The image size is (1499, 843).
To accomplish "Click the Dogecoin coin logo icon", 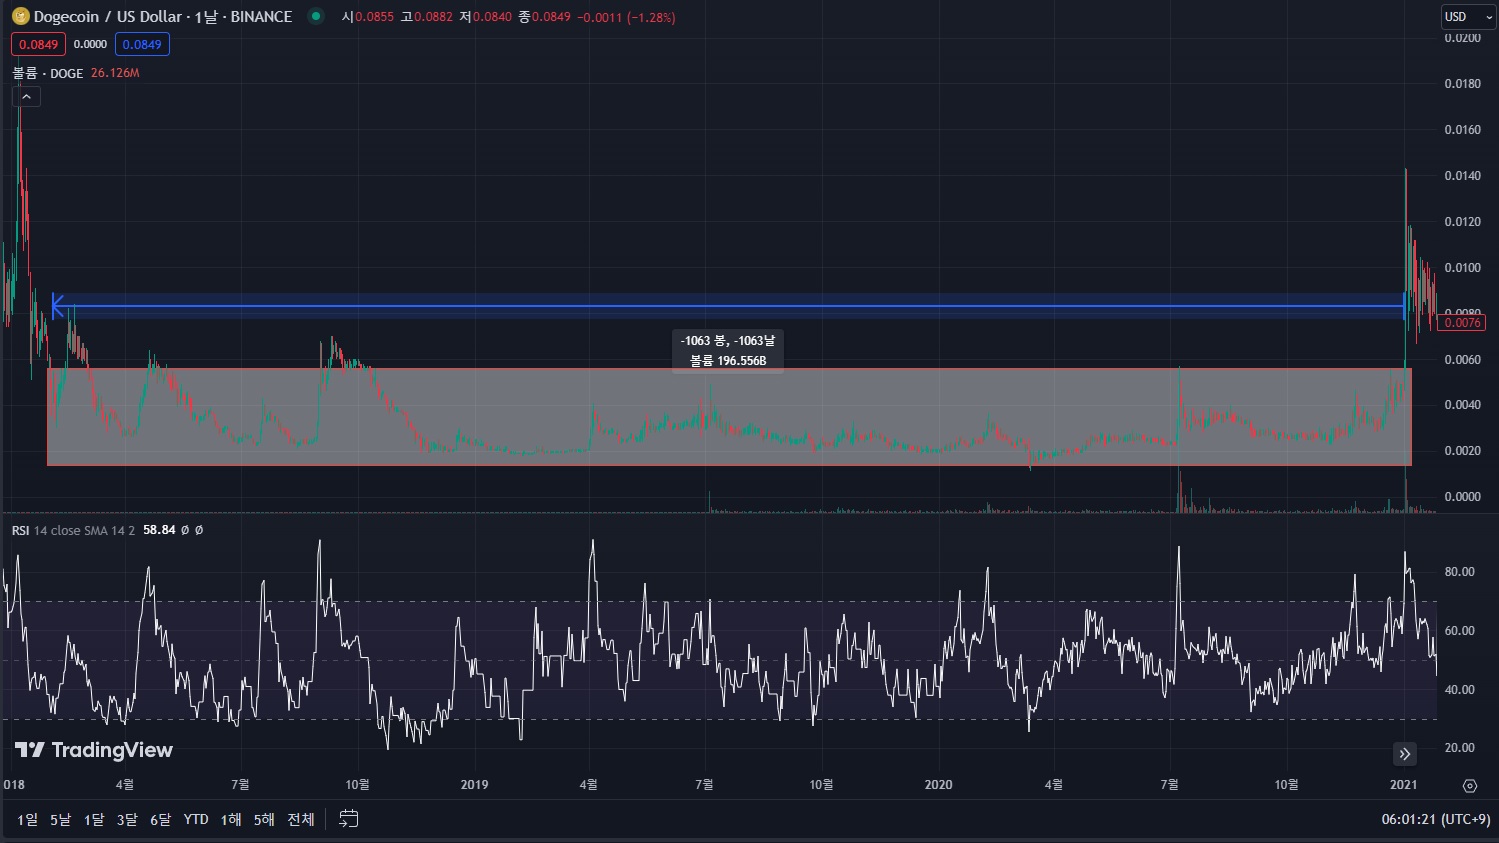I will (x=20, y=16).
